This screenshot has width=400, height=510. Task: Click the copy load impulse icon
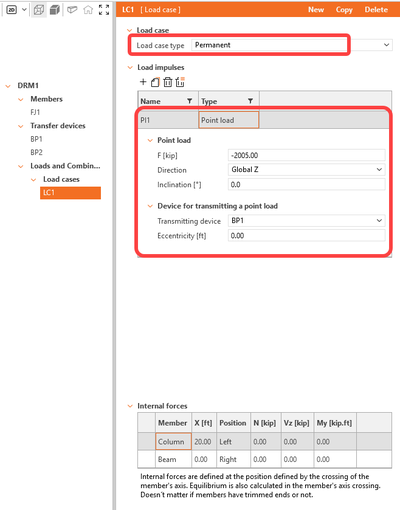coord(155,82)
